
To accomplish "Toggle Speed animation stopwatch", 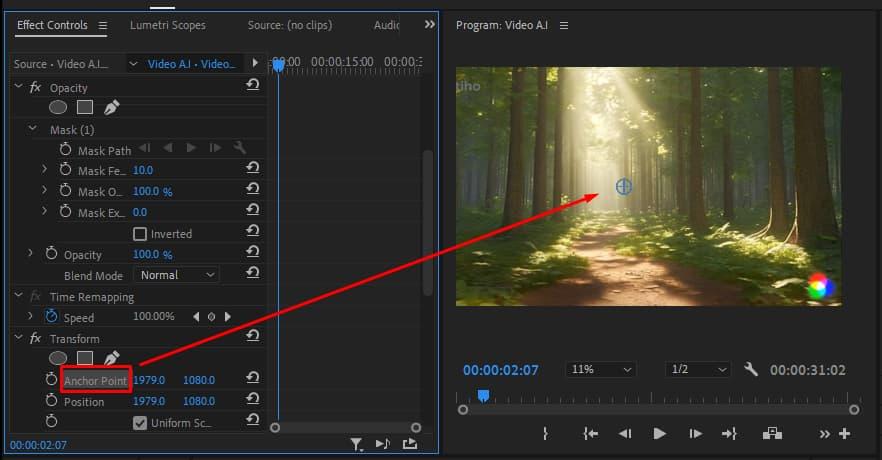I will 51,317.
